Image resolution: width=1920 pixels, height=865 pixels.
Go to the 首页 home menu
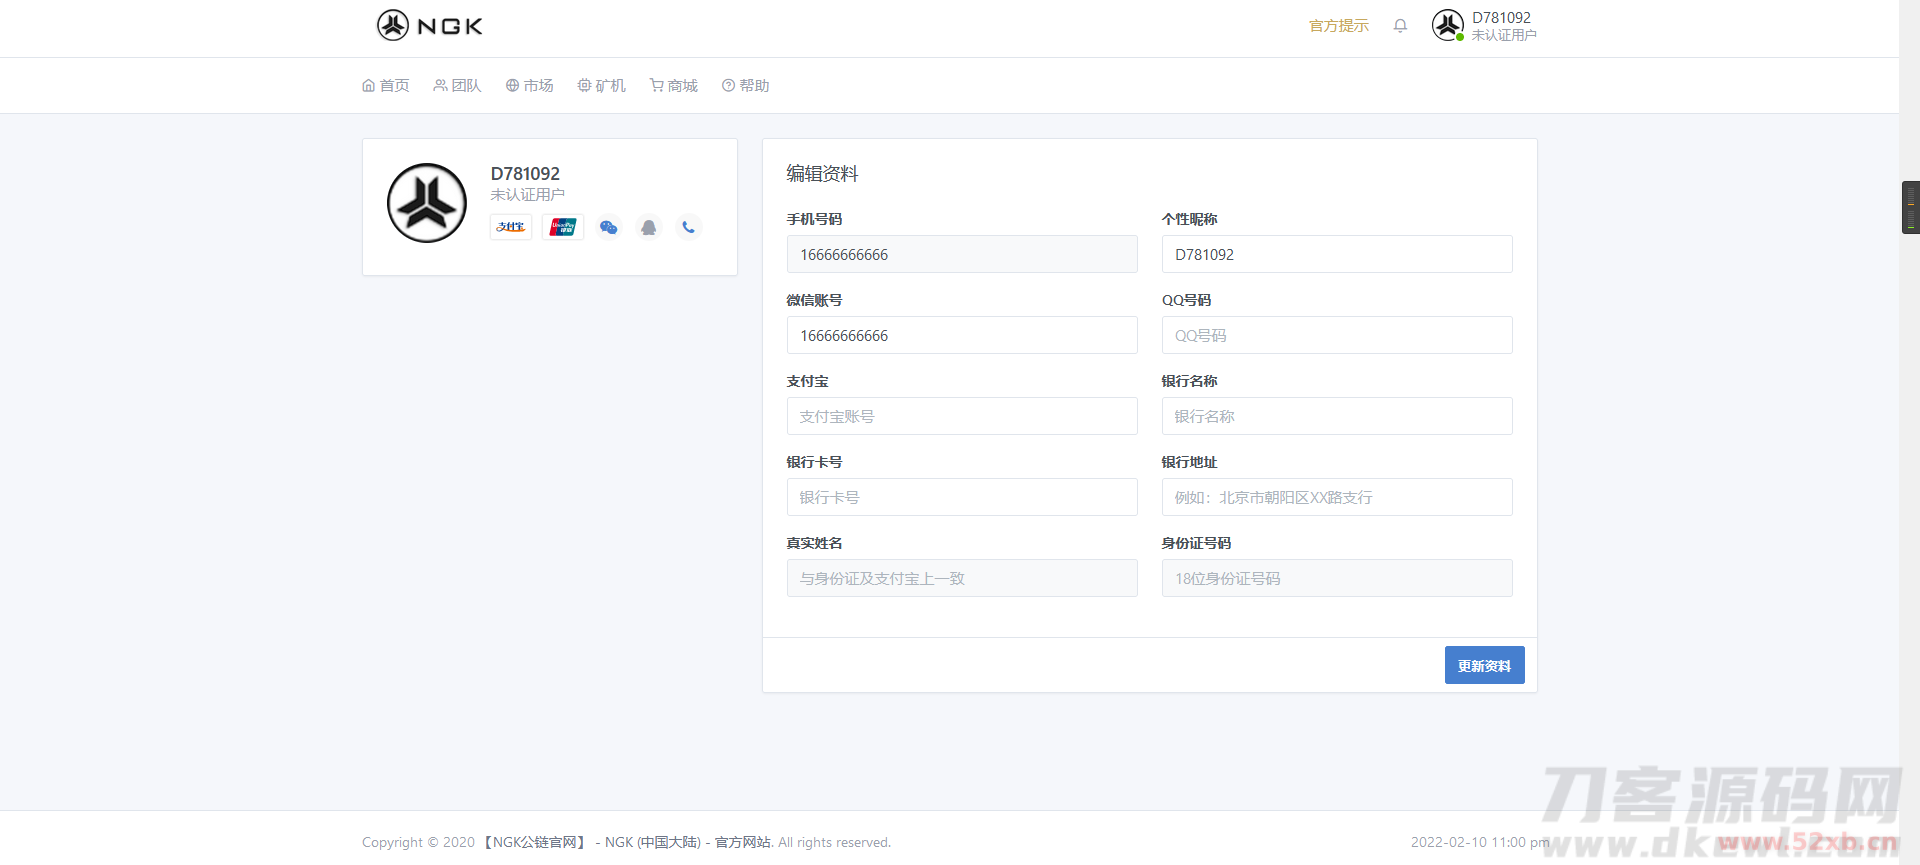click(x=386, y=86)
